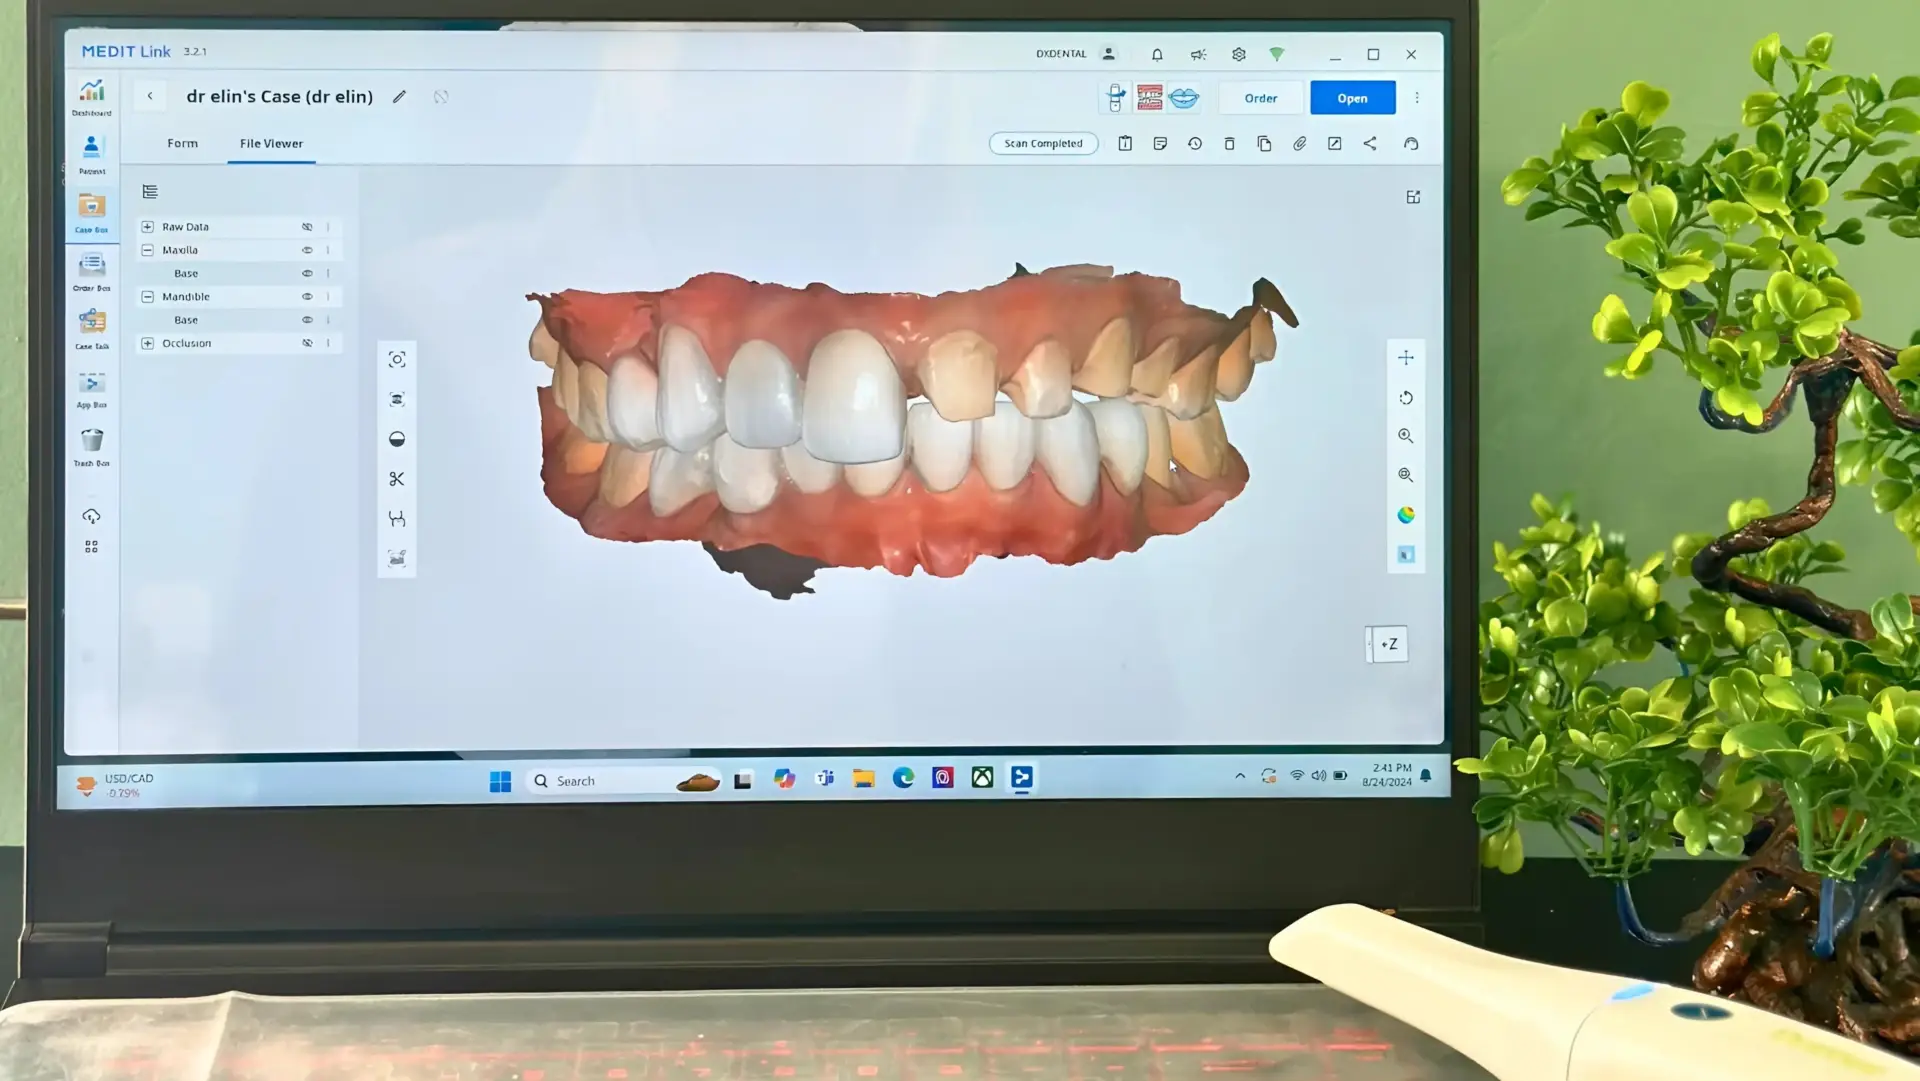Switch to the Form tab

(x=182, y=143)
